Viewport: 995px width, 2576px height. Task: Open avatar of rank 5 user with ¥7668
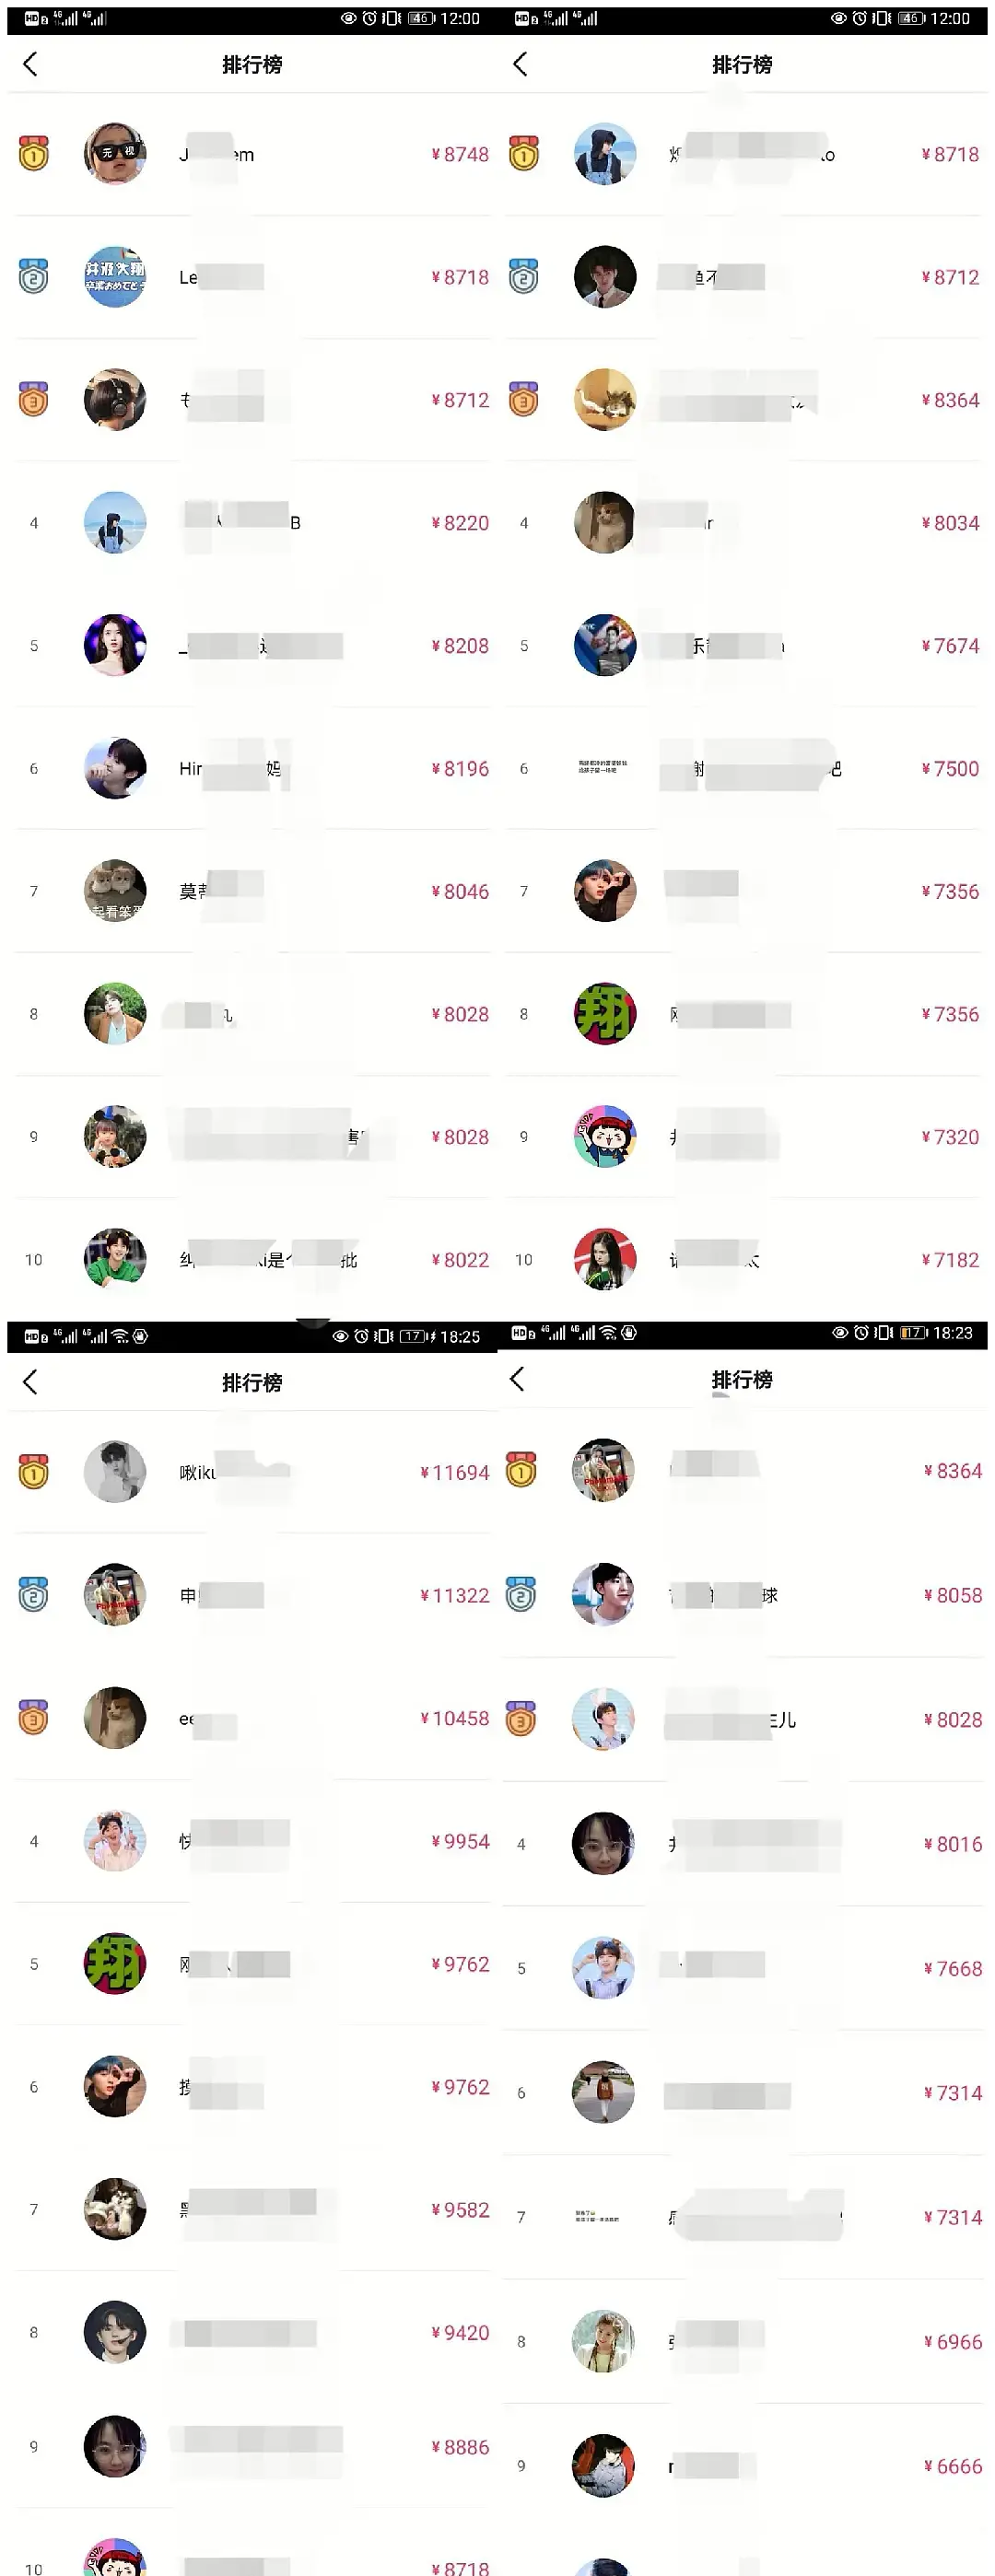pos(603,1968)
